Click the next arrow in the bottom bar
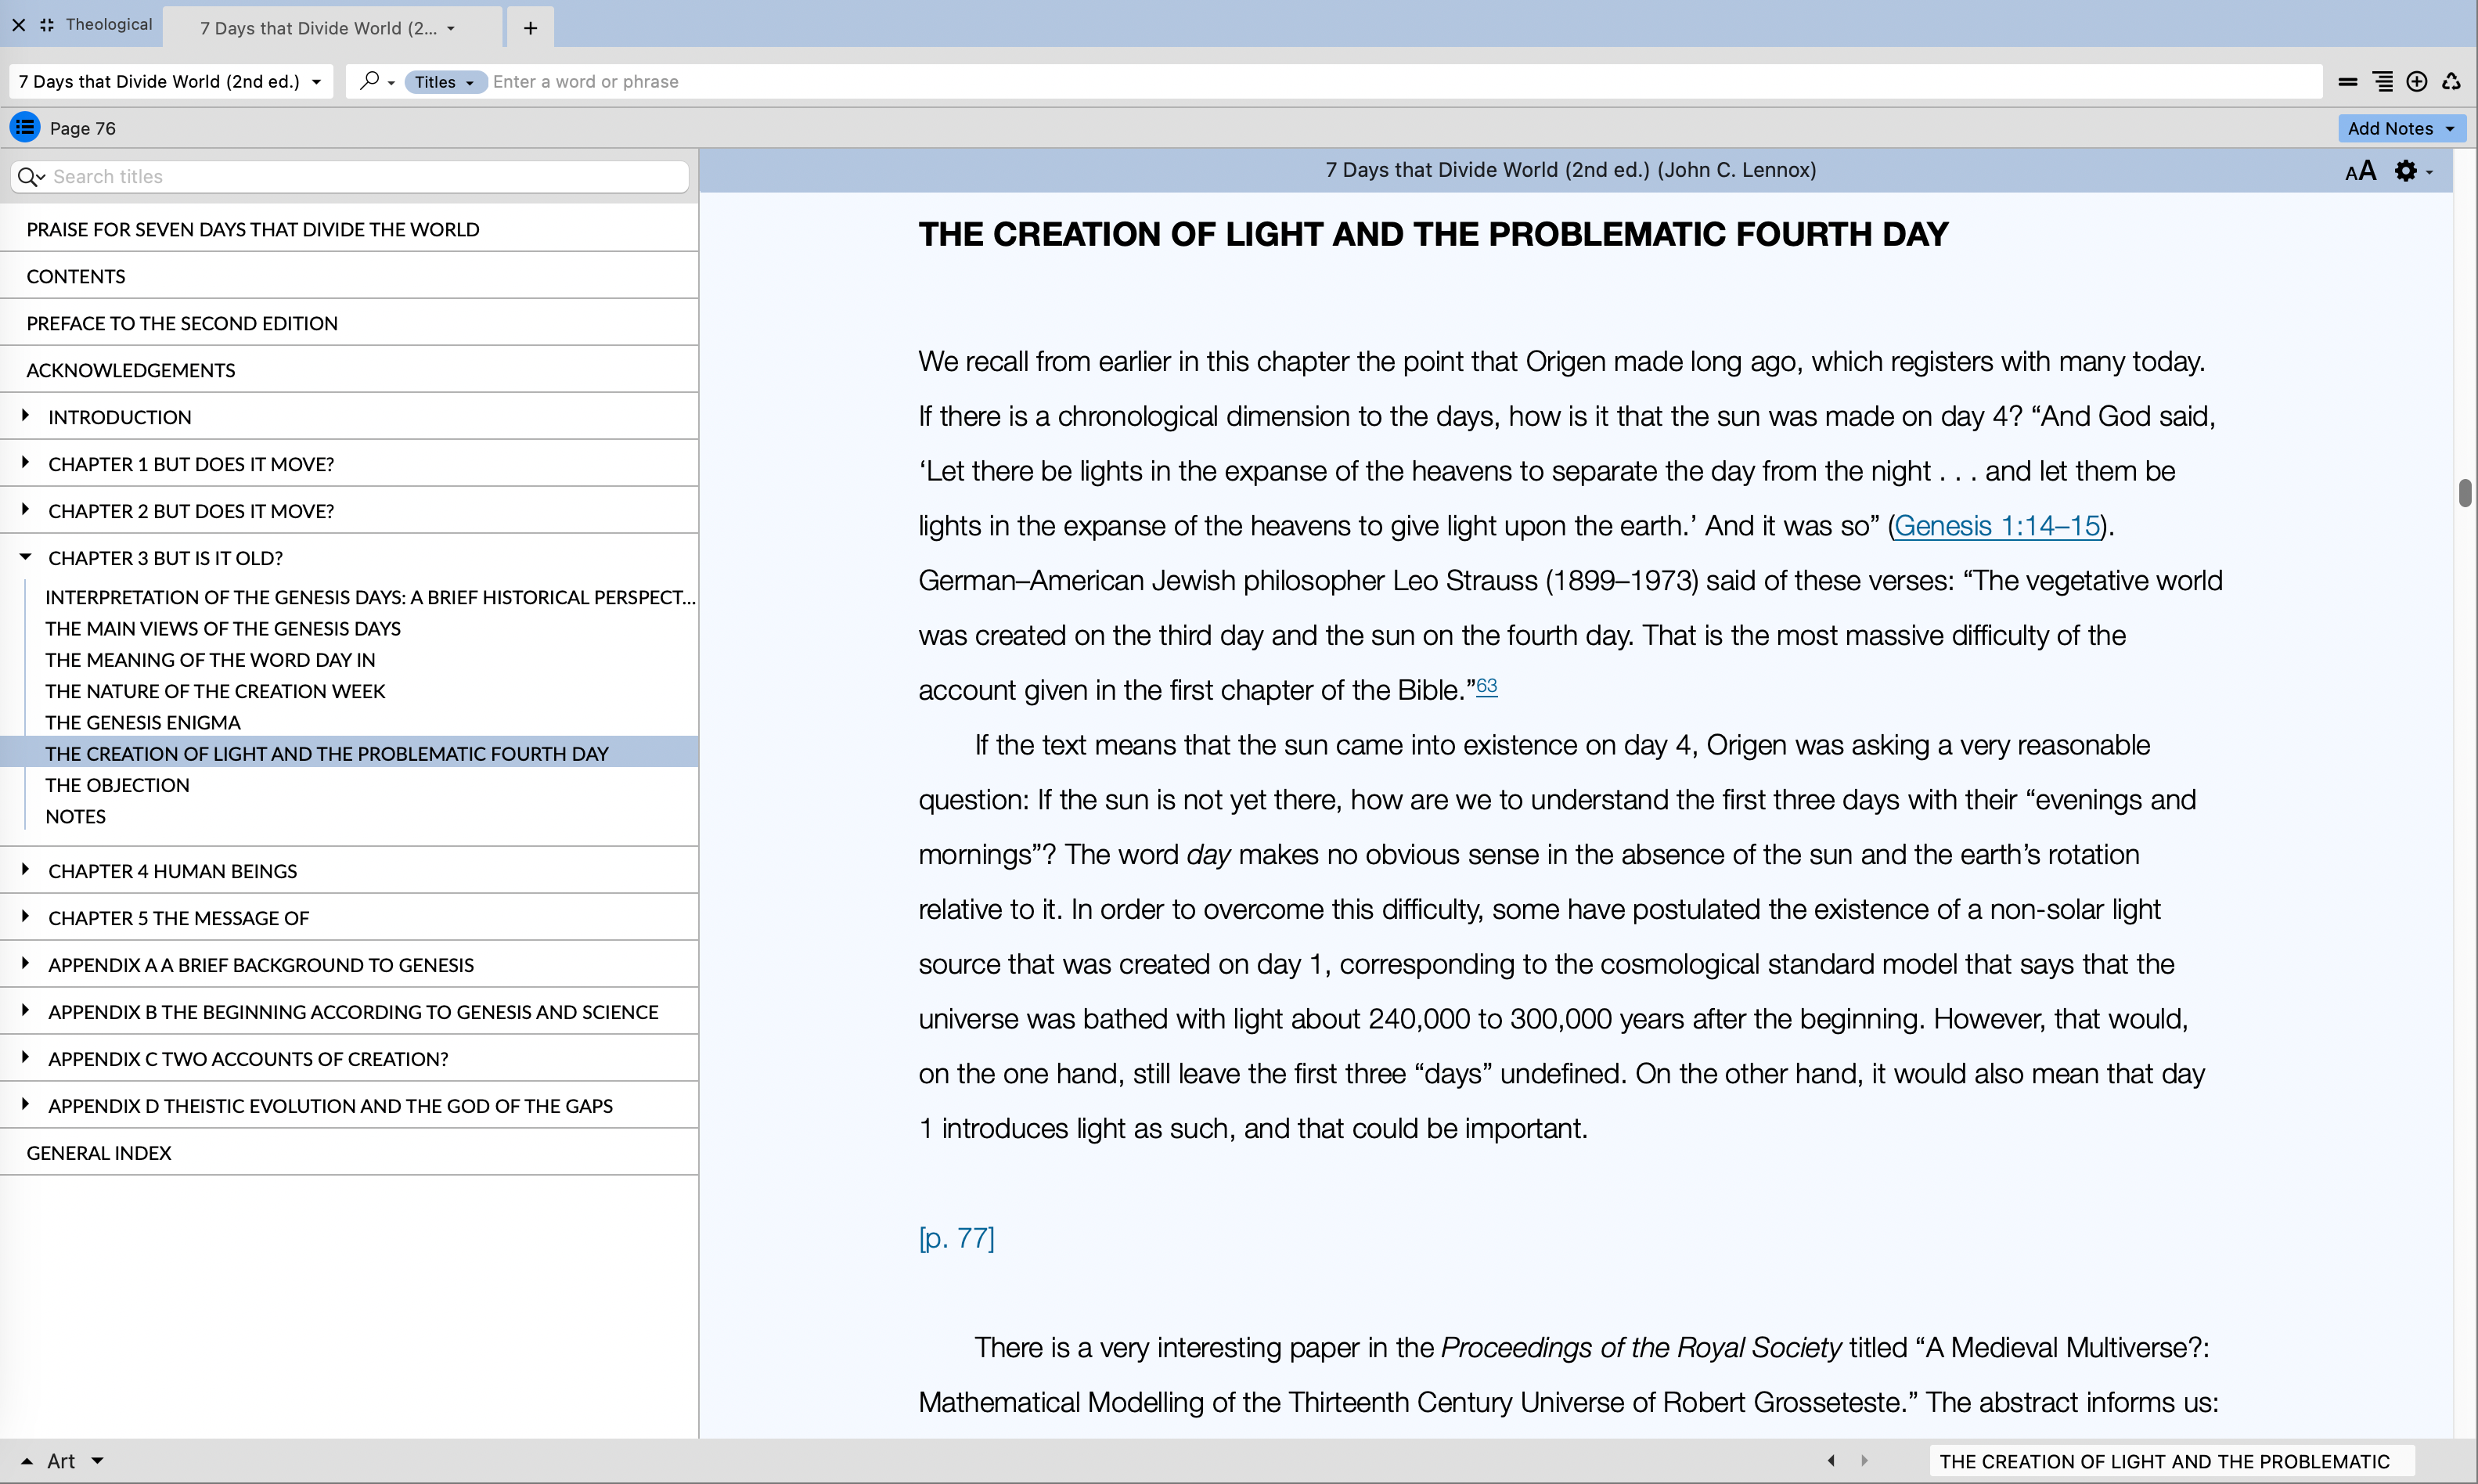The image size is (2478, 1484). click(1864, 1460)
